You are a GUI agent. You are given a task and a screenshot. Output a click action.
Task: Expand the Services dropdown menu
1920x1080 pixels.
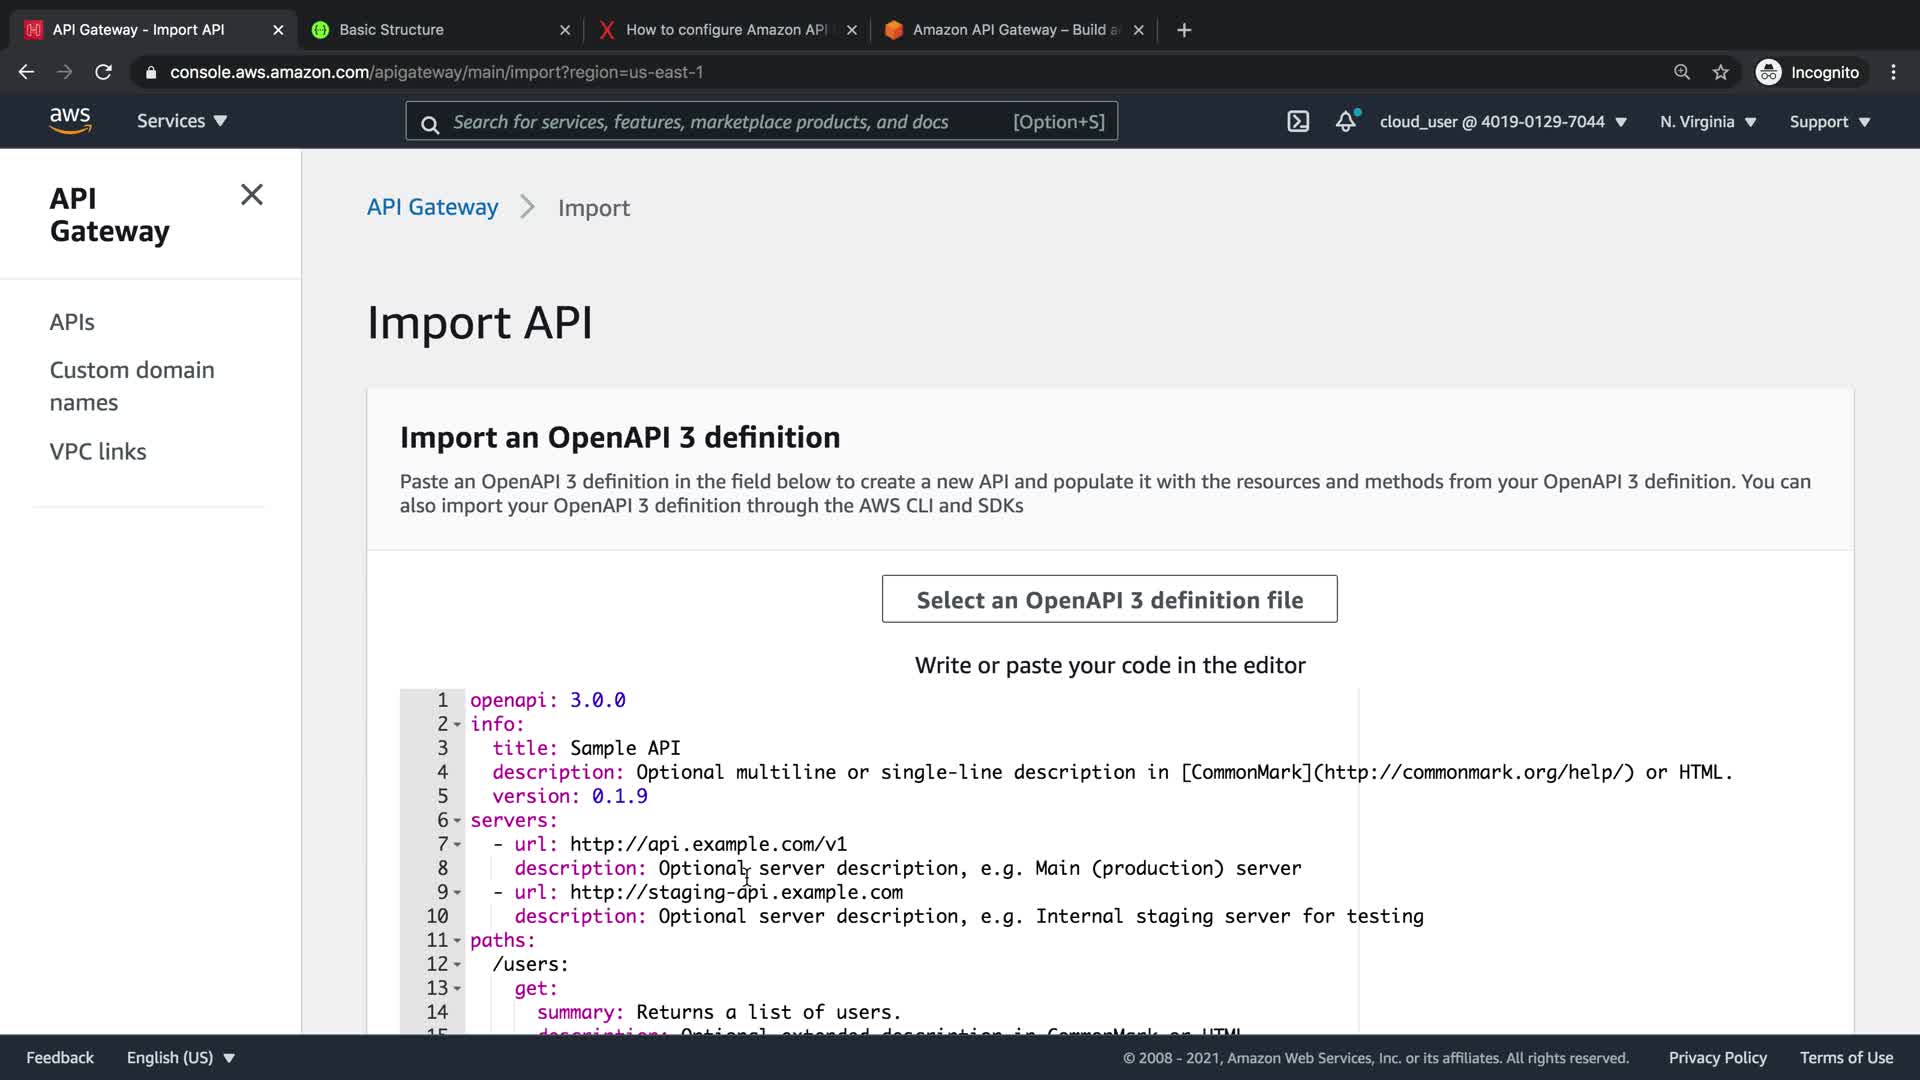pyautogui.click(x=182, y=121)
